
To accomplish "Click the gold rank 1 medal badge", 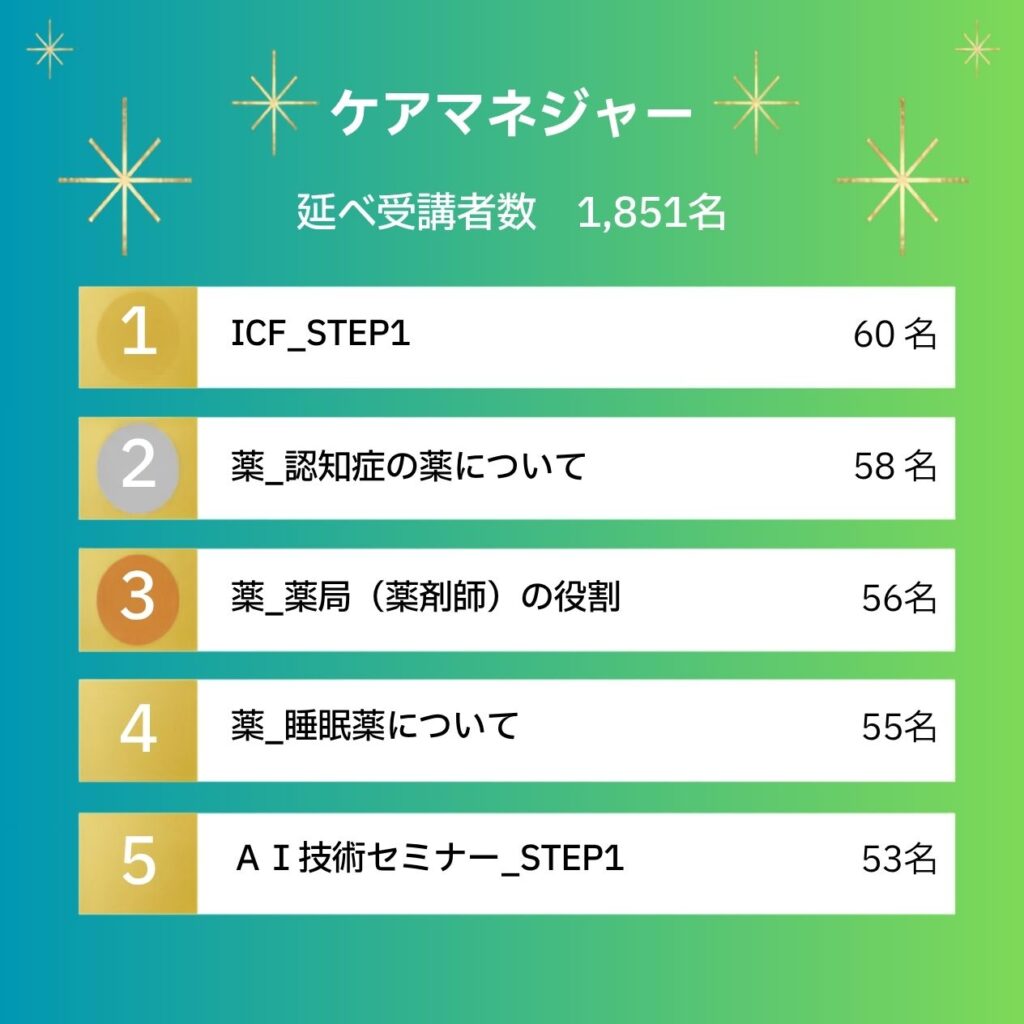I will click(x=138, y=336).
